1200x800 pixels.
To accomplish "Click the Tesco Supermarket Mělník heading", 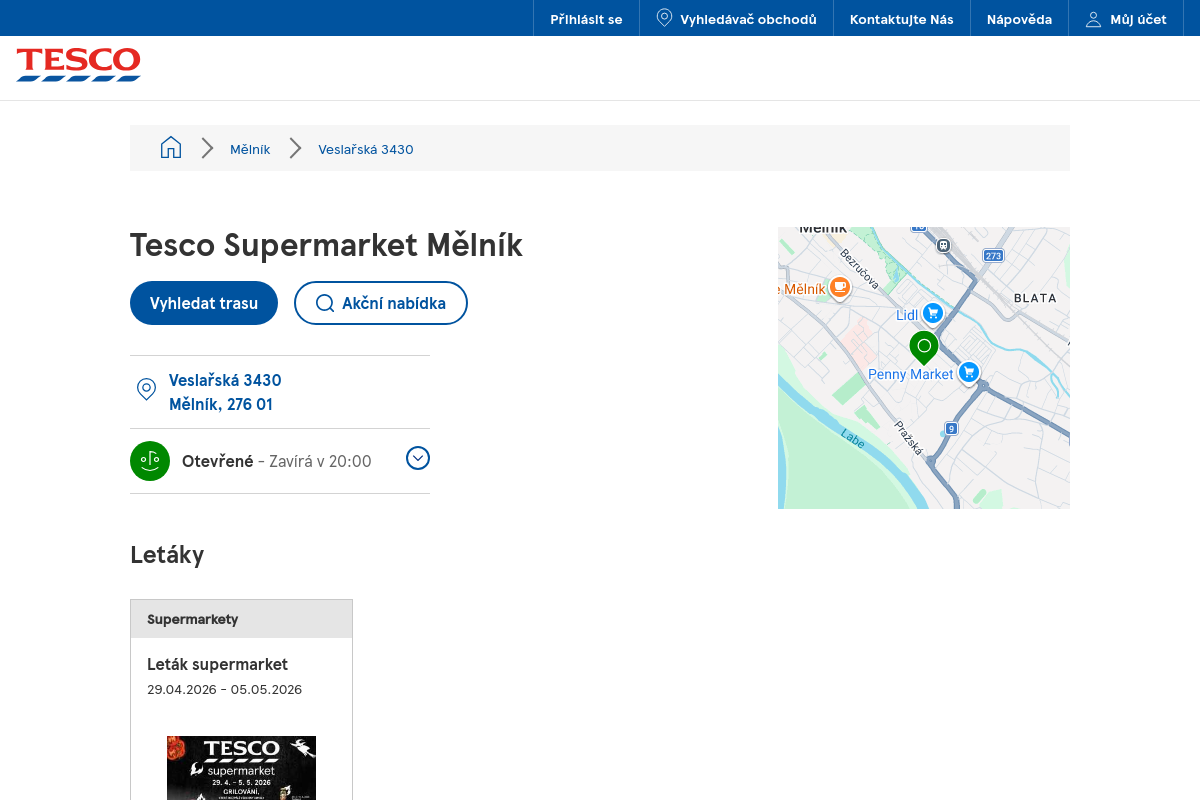I will pos(326,245).
